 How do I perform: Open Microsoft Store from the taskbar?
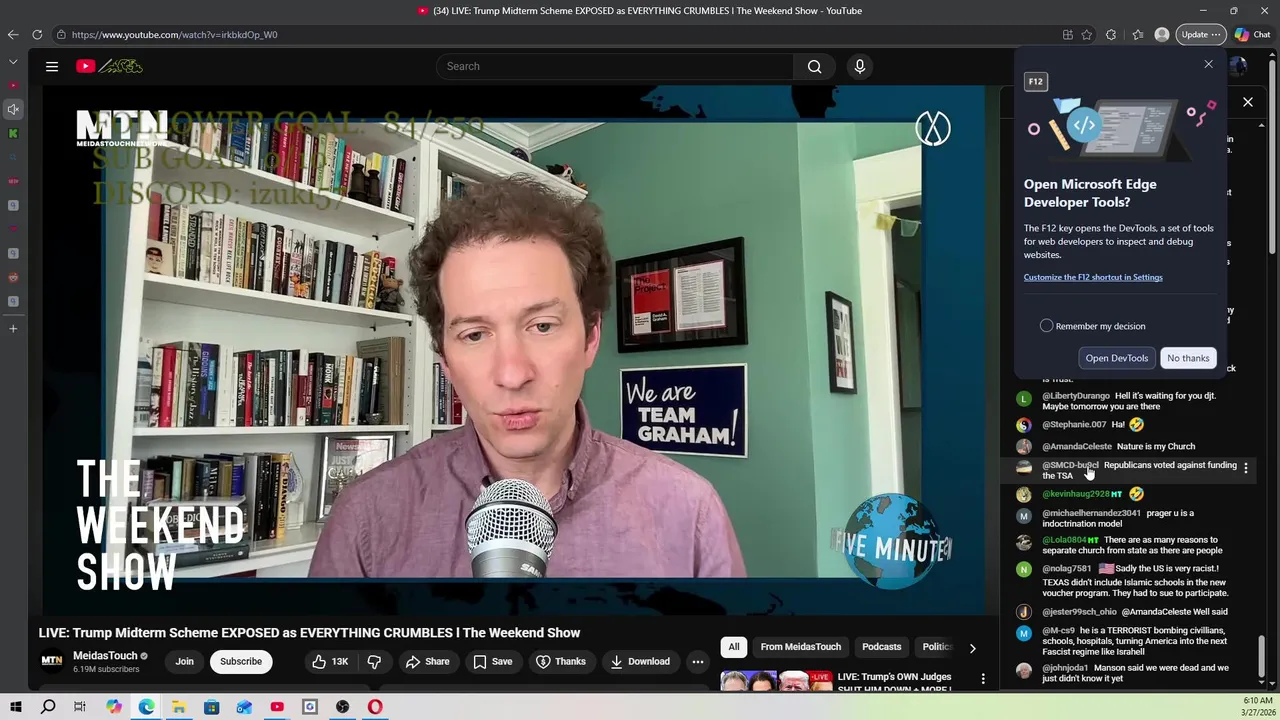pos(211,707)
